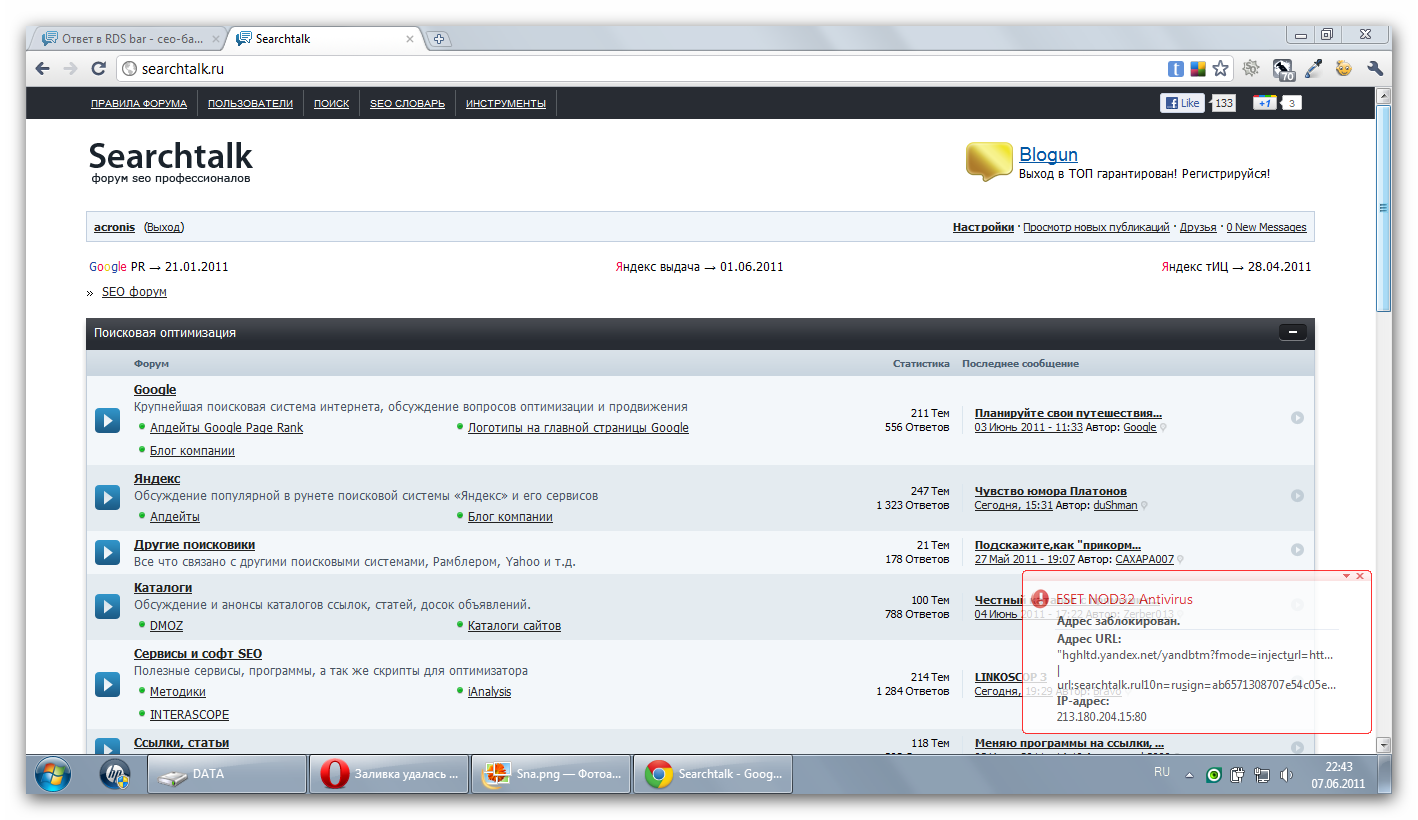This screenshot has height=820, width=1418.
Task: Log out via the Выход link
Action: click(164, 227)
